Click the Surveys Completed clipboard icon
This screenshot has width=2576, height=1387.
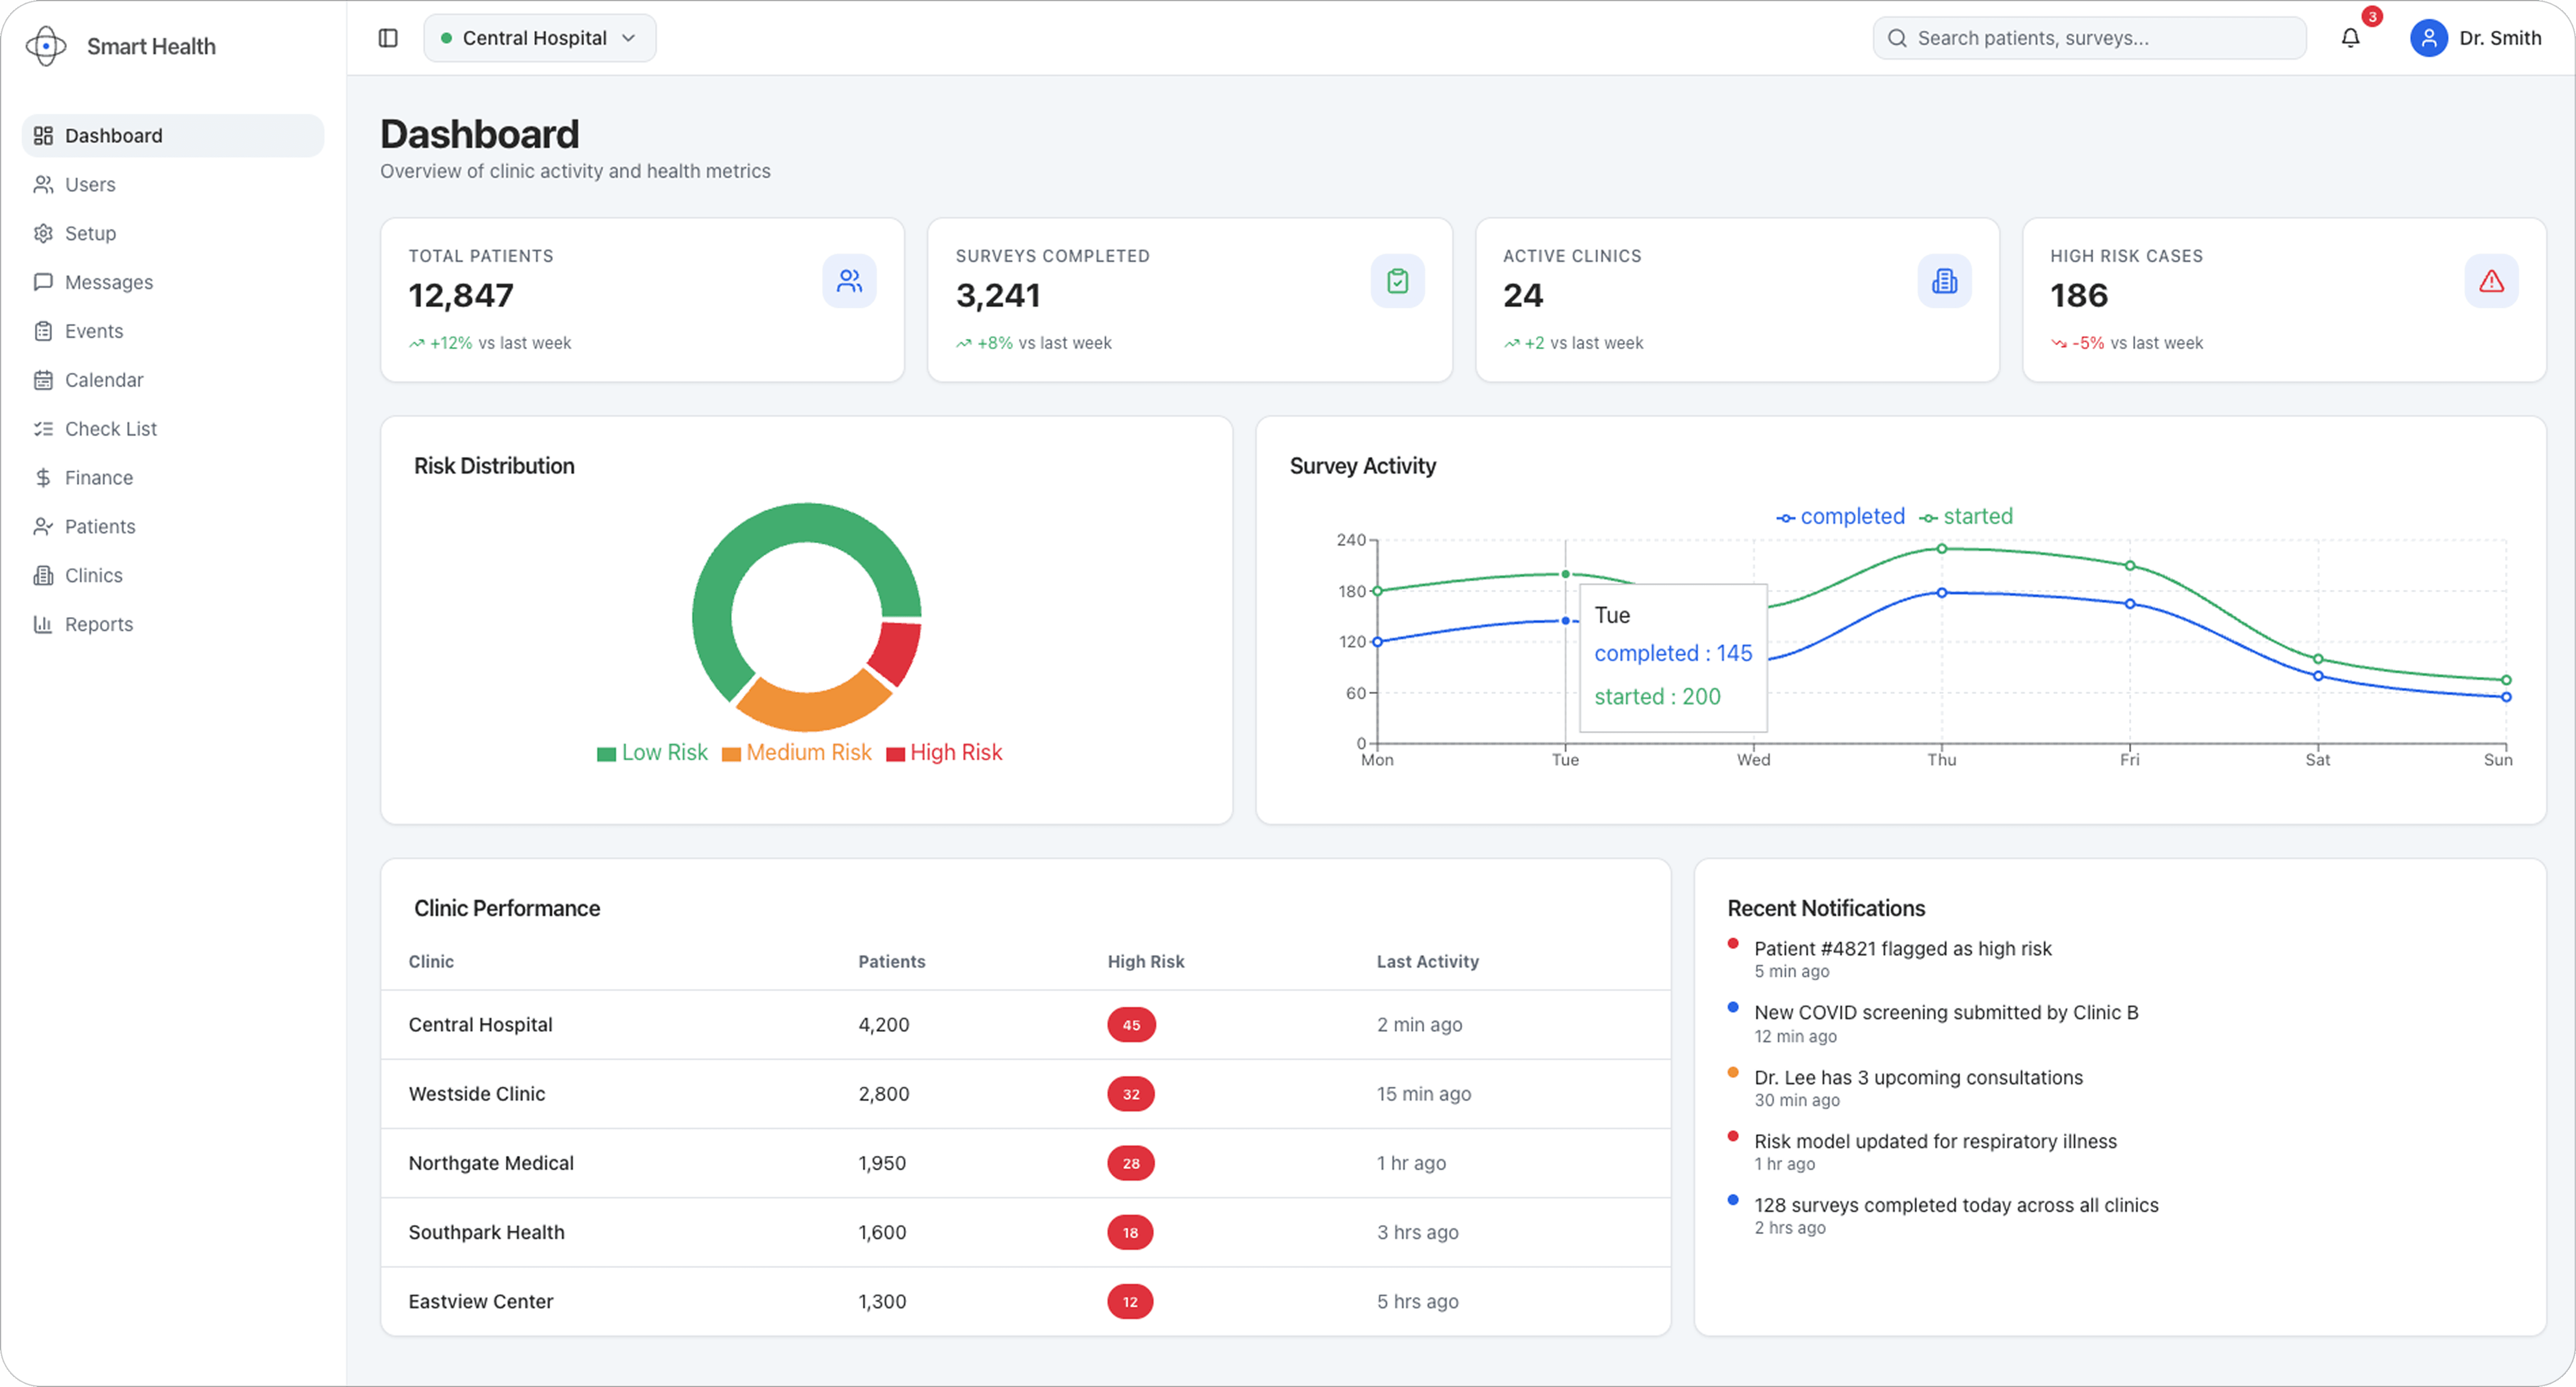click(x=1397, y=281)
